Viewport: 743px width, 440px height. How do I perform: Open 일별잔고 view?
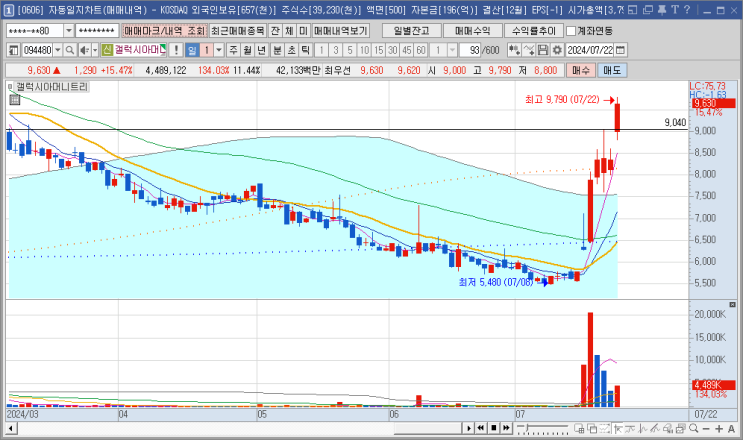(411, 31)
